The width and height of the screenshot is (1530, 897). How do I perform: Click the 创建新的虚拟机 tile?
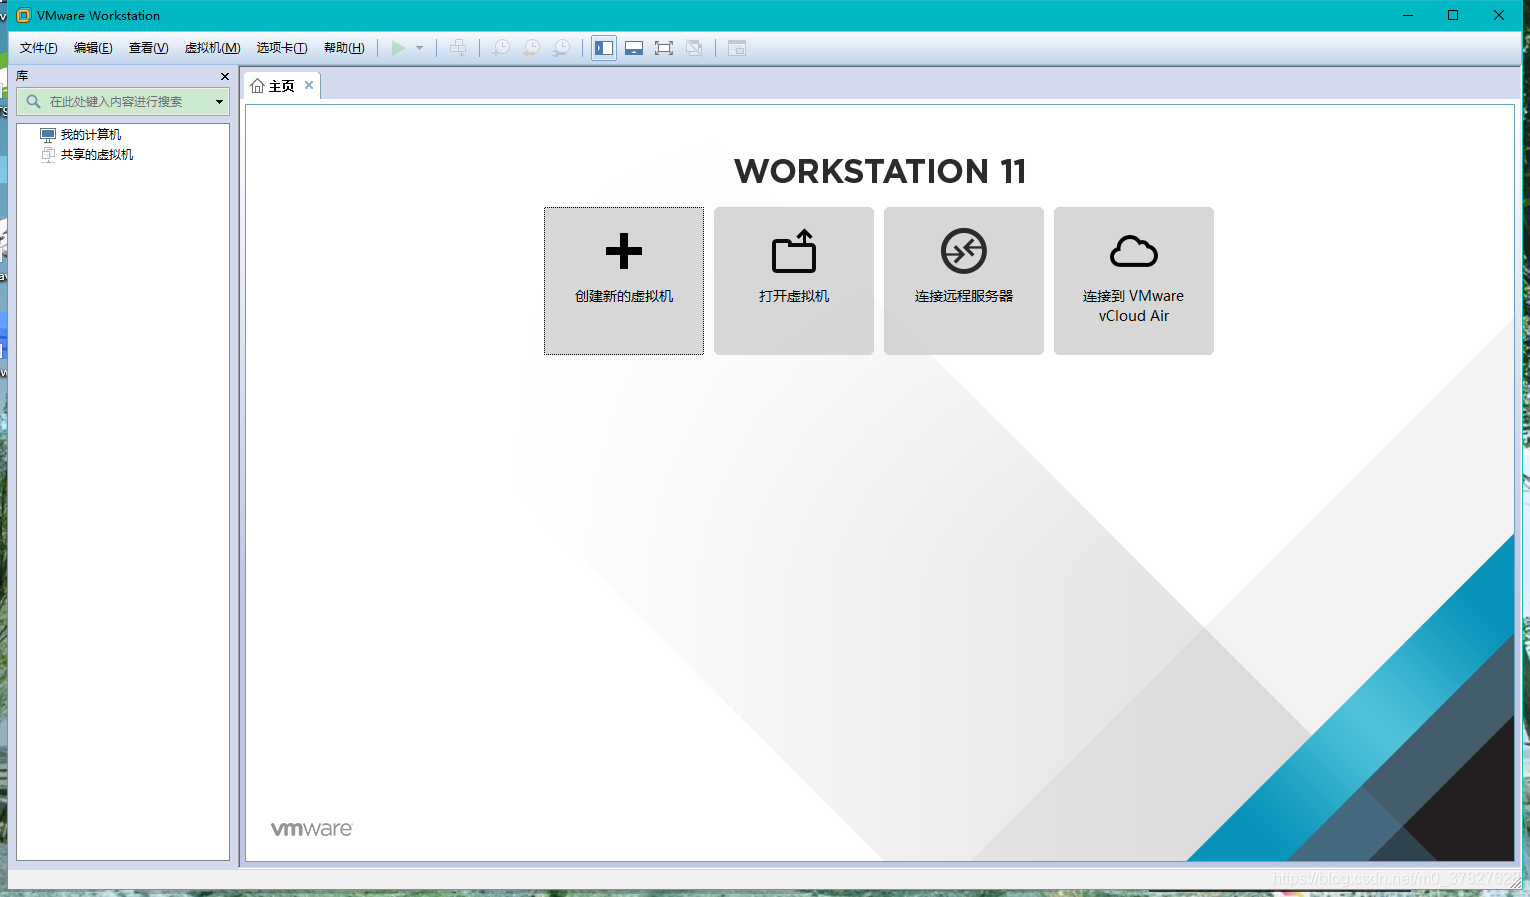pyautogui.click(x=624, y=281)
